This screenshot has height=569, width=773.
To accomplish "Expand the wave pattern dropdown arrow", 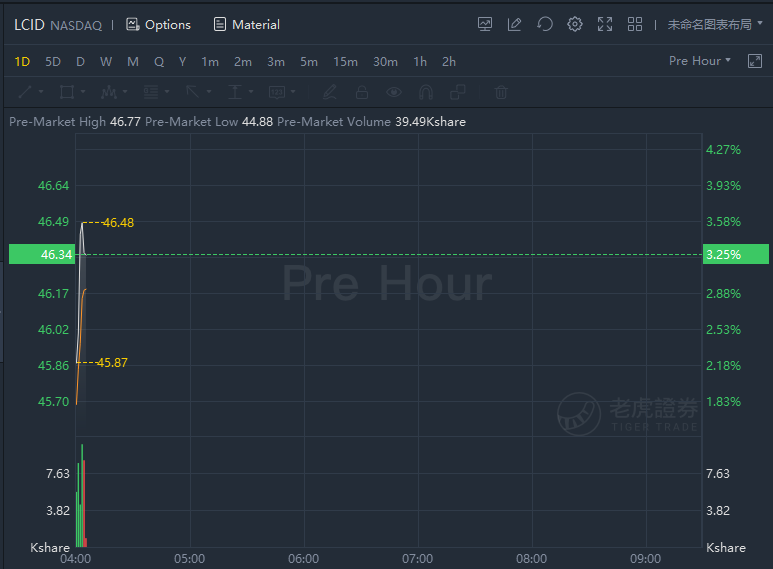I will (125, 92).
